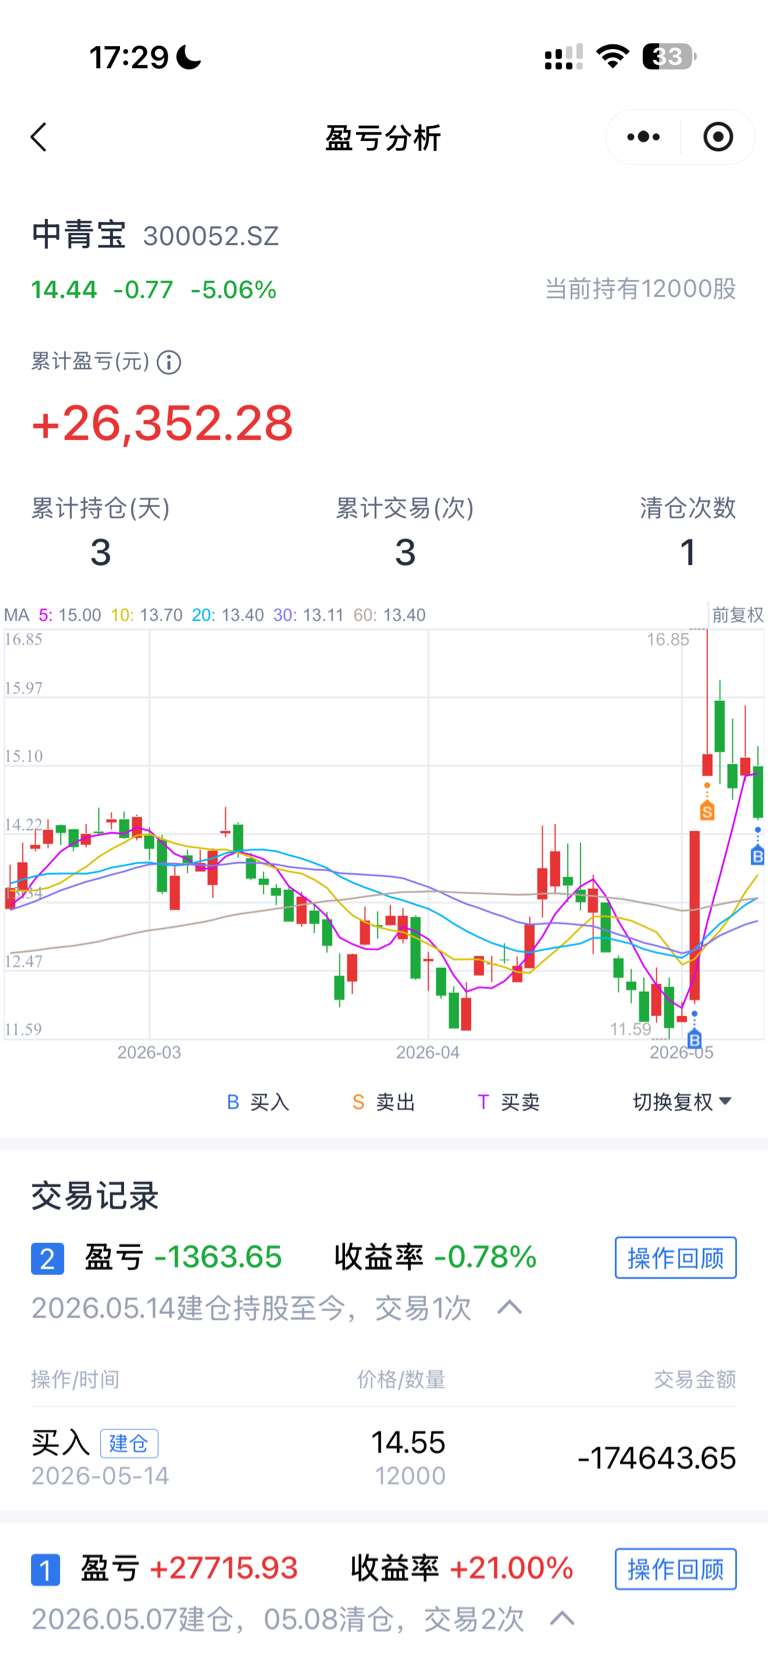
Task: Tap the blue B marker at chart bottom
Action: [694, 1040]
